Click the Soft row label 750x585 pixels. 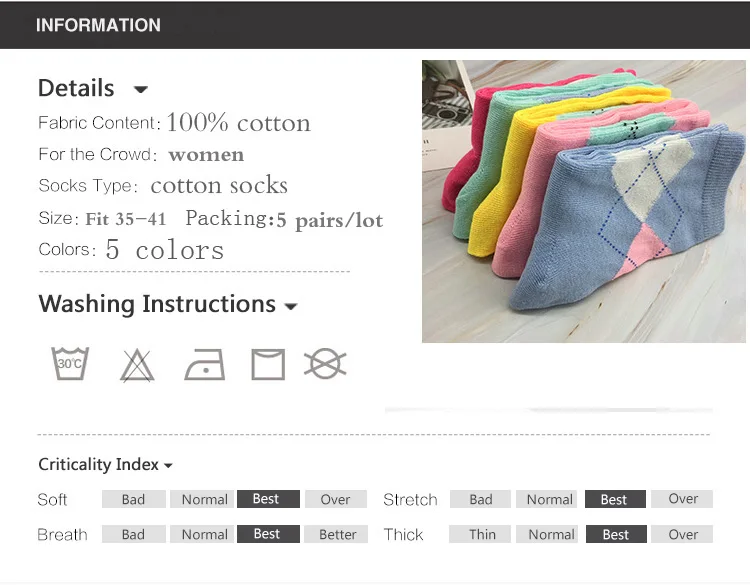[x=52, y=500]
